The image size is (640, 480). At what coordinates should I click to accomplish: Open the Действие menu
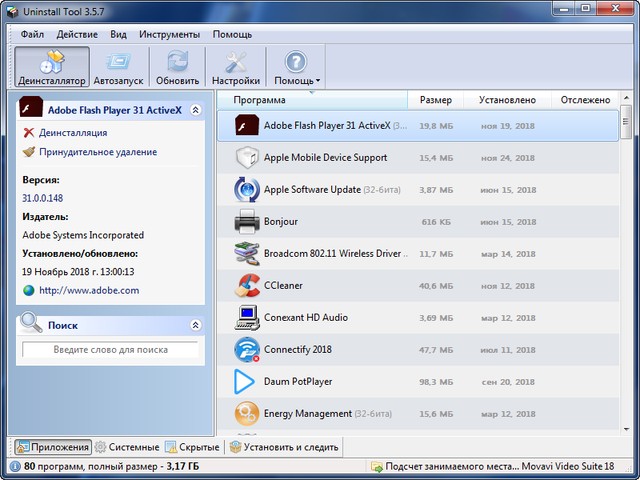click(77, 35)
